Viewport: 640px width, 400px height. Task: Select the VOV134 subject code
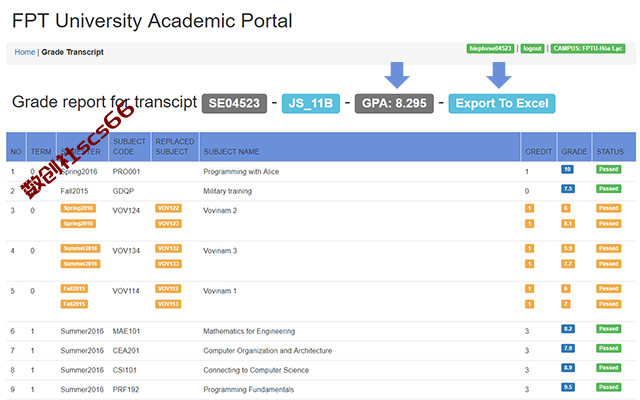click(126, 251)
